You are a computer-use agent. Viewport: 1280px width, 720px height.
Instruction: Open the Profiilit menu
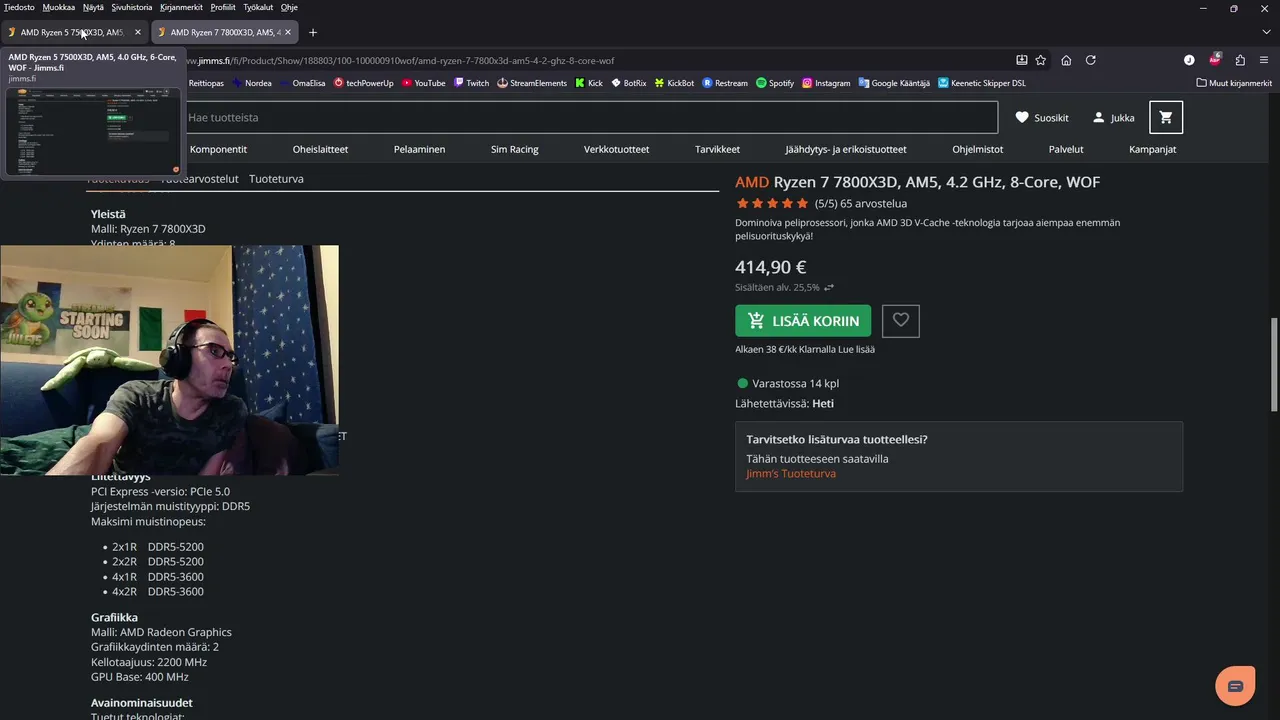coord(223,7)
